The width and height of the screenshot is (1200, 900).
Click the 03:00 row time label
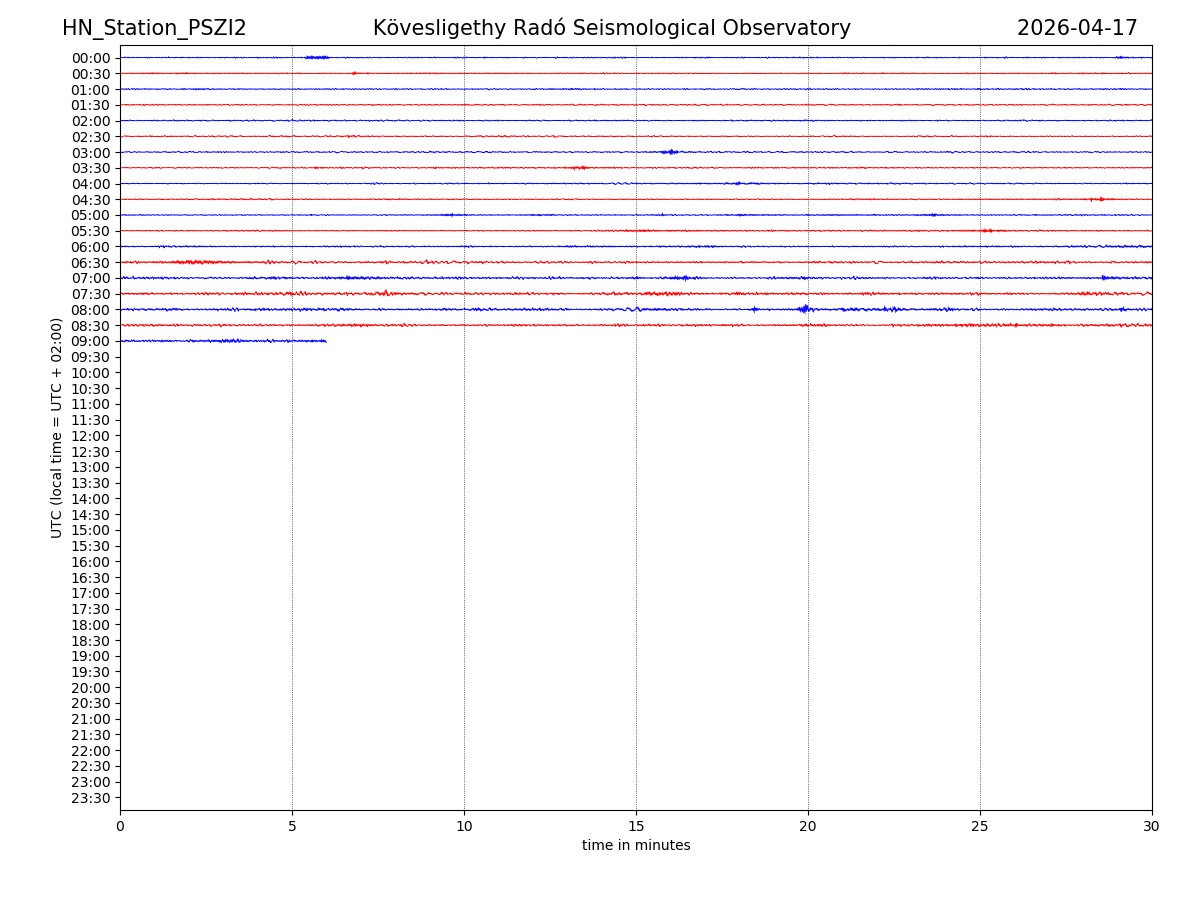91,153
